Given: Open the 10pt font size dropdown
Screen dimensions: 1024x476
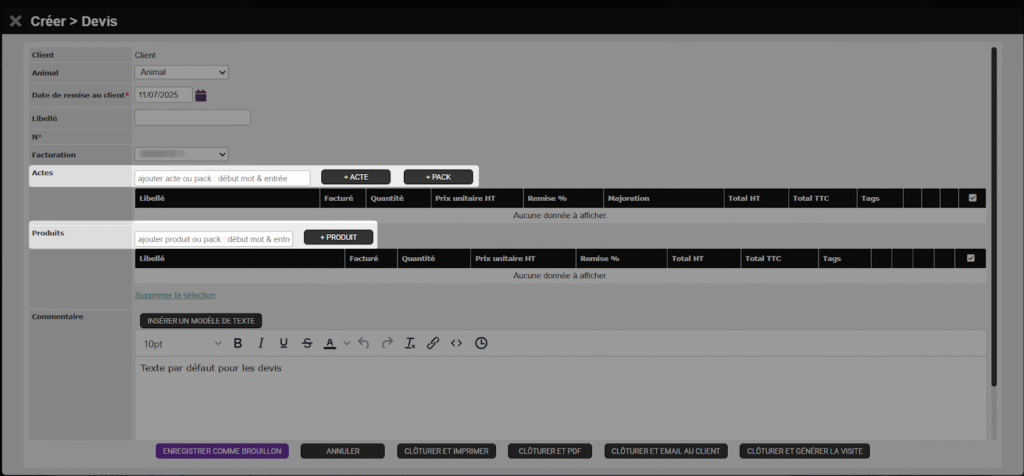Looking at the screenshot, I should [182, 343].
